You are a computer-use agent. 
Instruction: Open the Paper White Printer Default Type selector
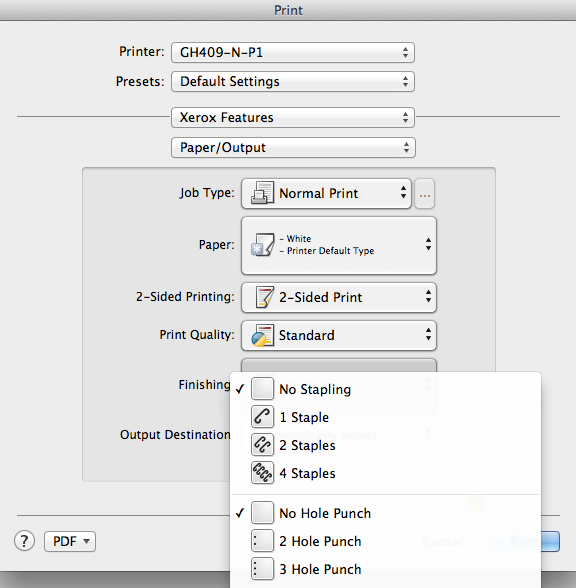click(x=339, y=245)
